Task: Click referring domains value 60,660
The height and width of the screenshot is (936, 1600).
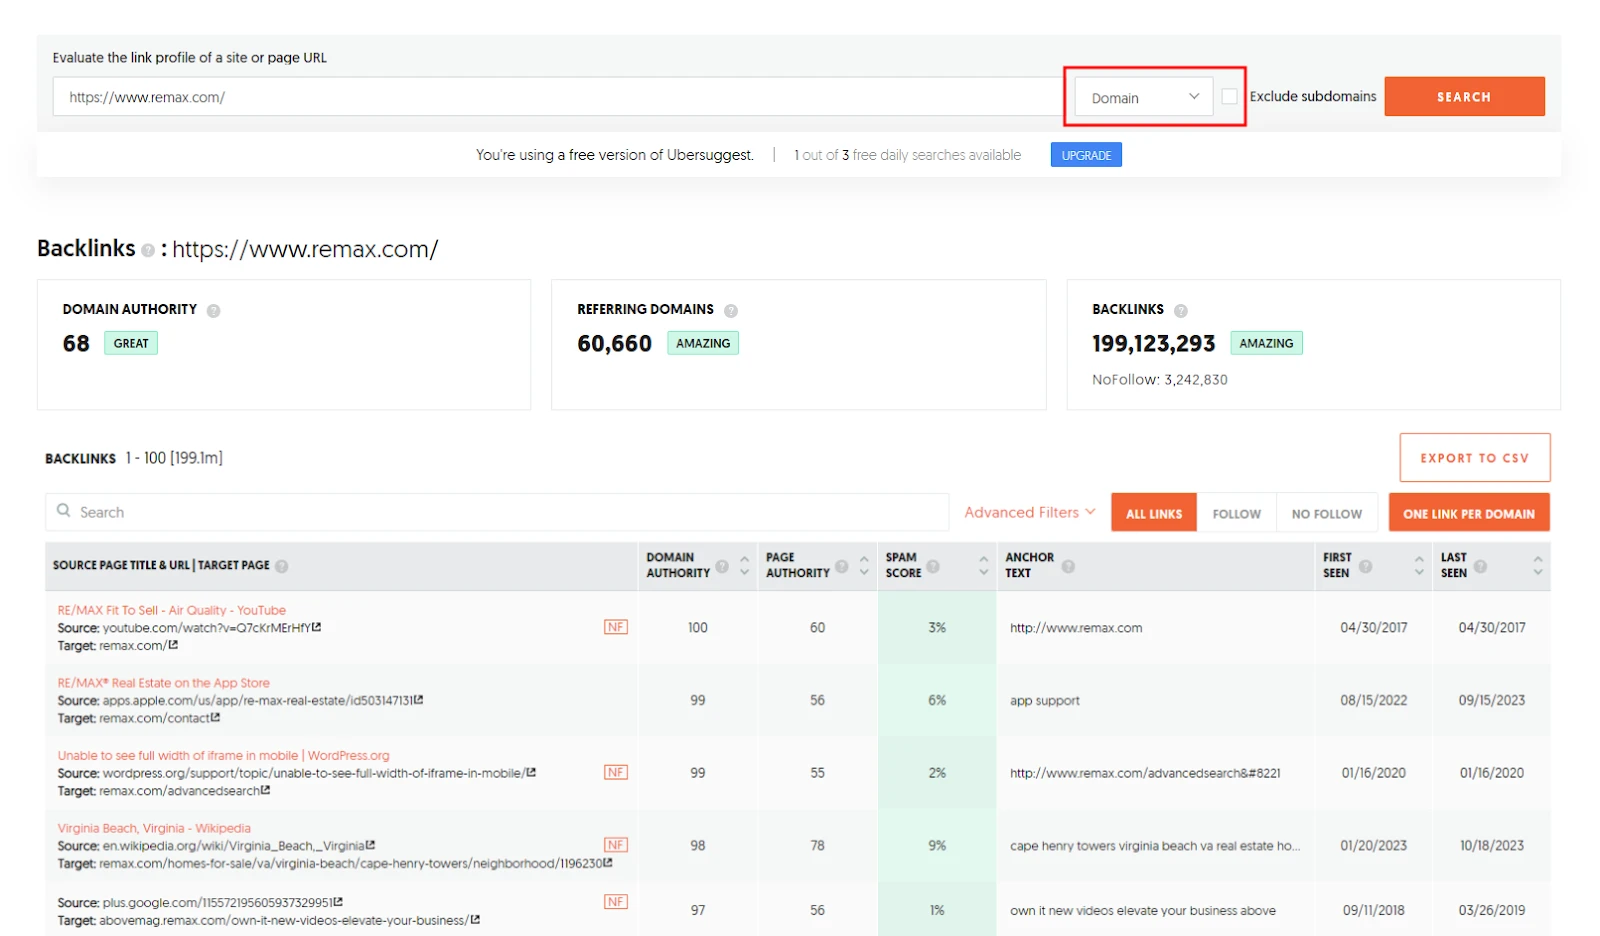Action: click(614, 344)
